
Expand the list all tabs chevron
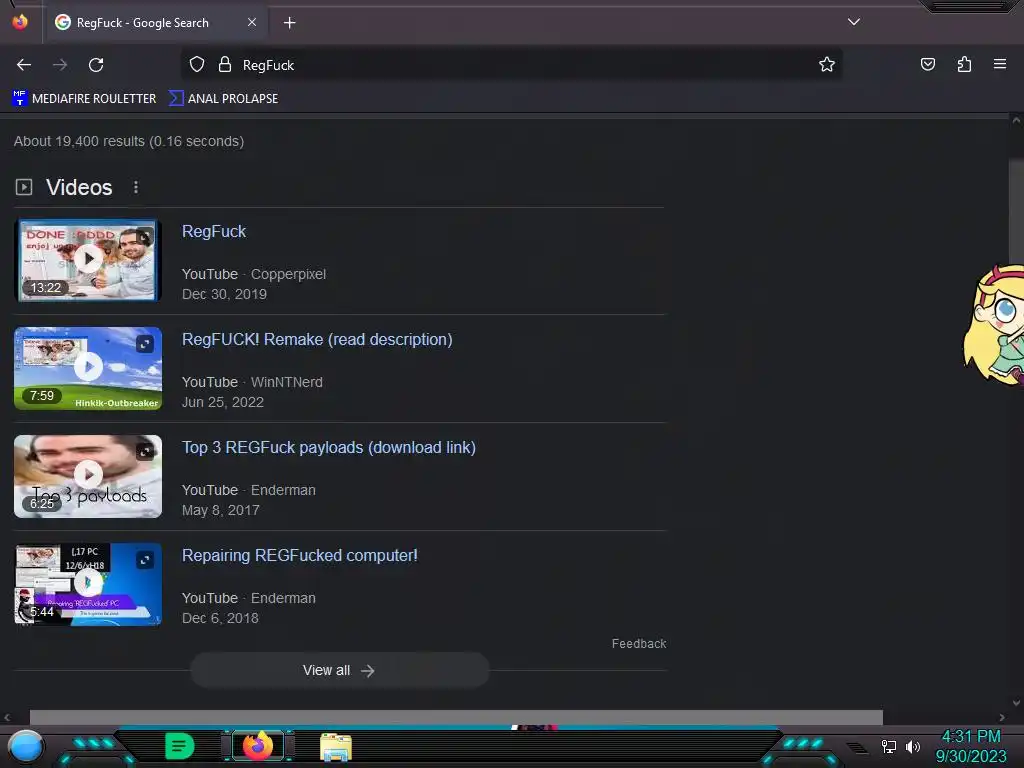(854, 22)
